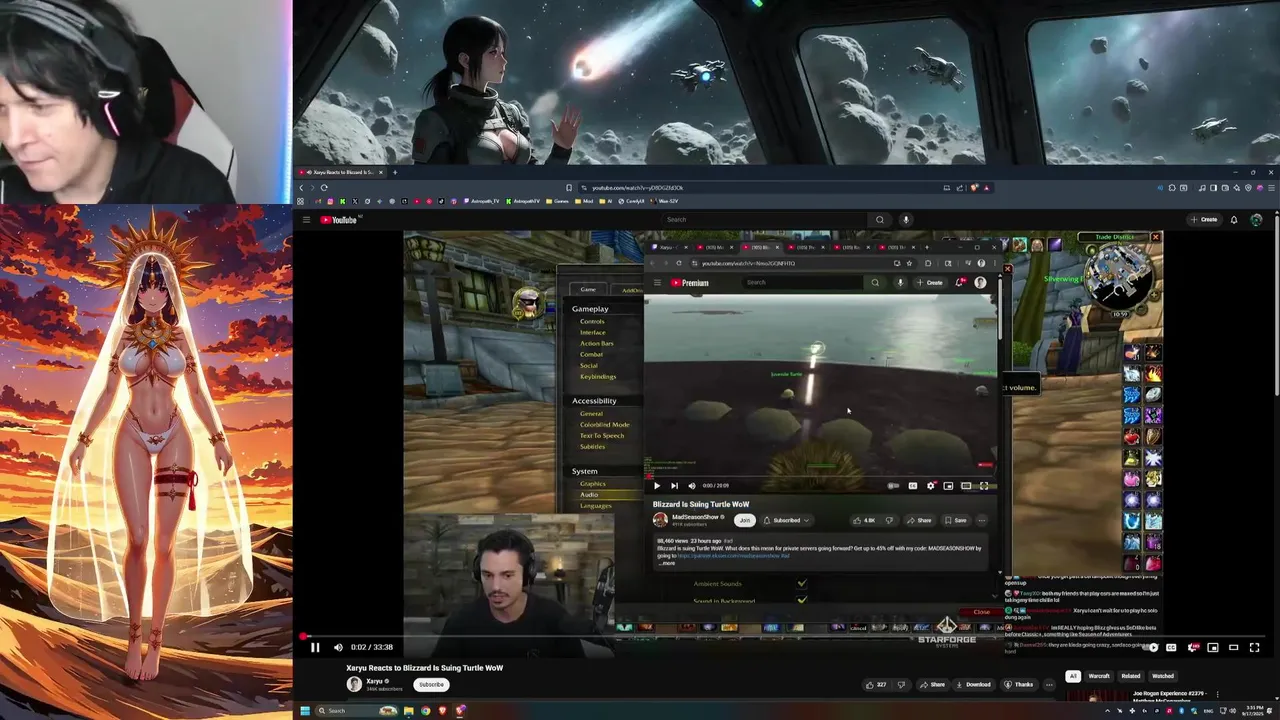Switch outer player to miniplayer
The image size is (1280, 720).
pos(1213,647)
